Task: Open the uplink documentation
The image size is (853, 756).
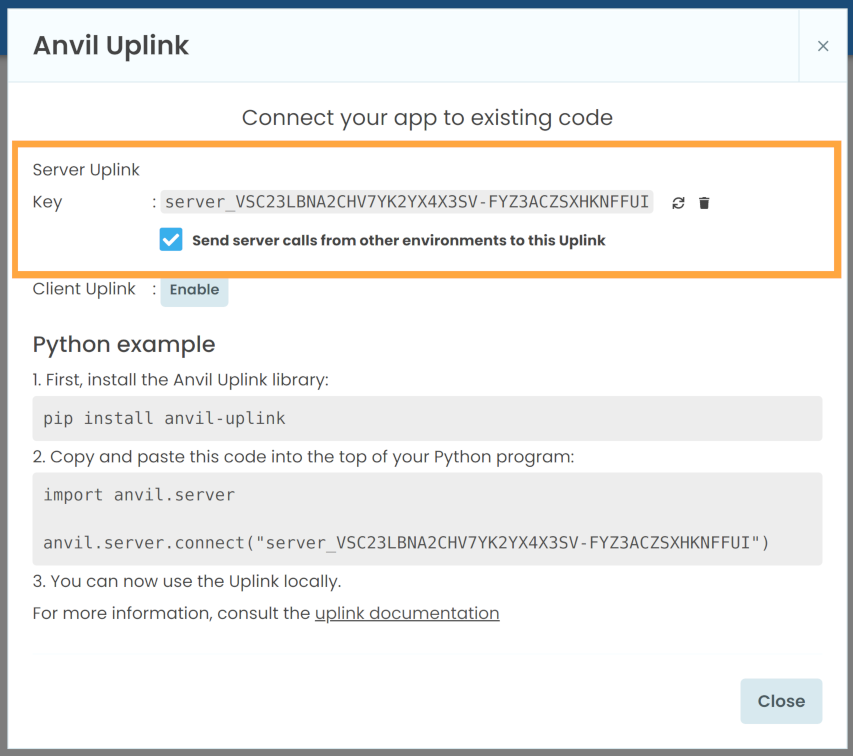Action: (406, 613)
